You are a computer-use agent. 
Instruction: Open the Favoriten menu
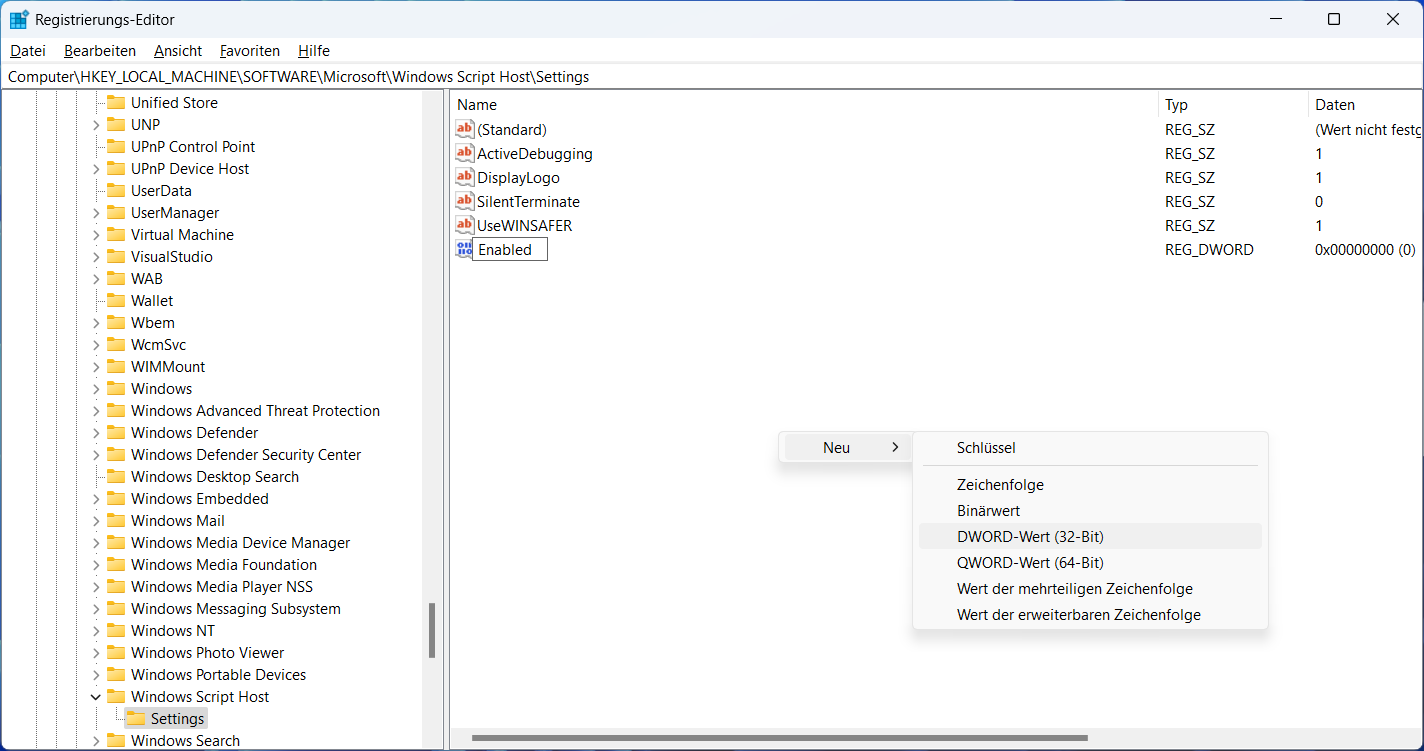point(250,50)
